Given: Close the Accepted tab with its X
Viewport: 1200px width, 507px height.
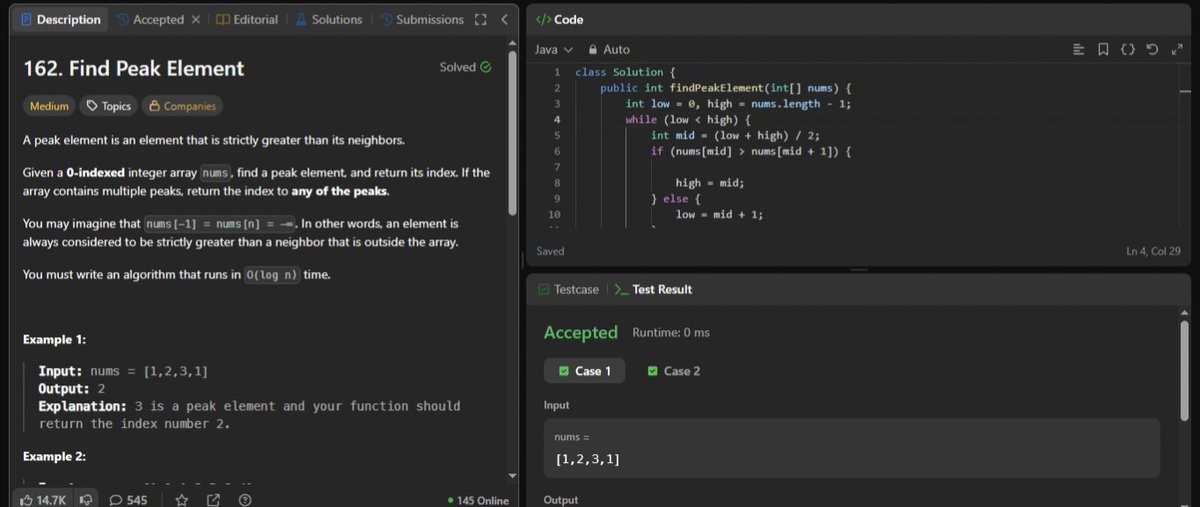Looking at the screenshot, I should click(x=195, y=20).
